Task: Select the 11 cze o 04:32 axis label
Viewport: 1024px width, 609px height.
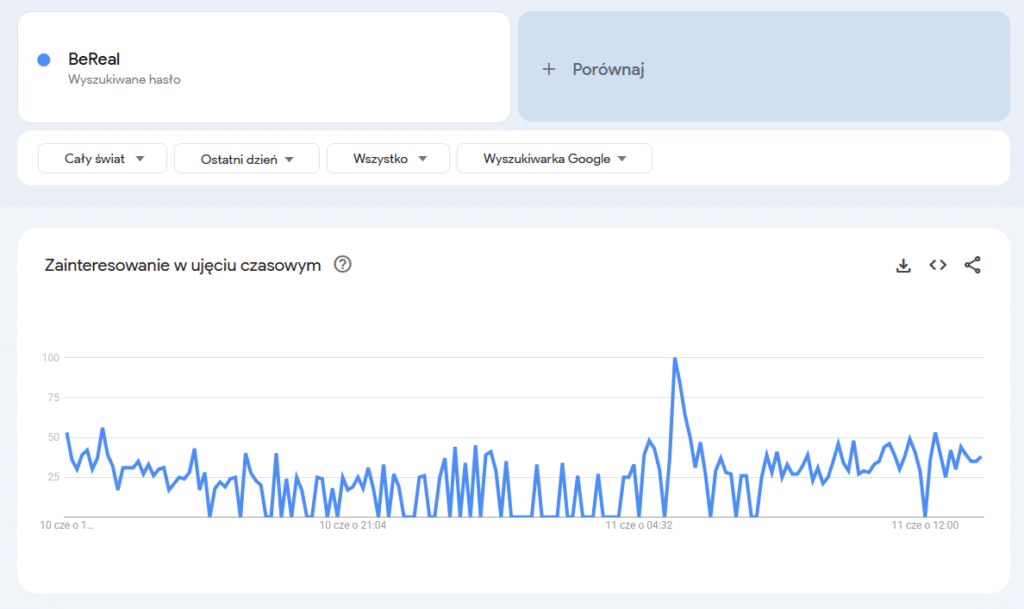Action: pos(638,524)
